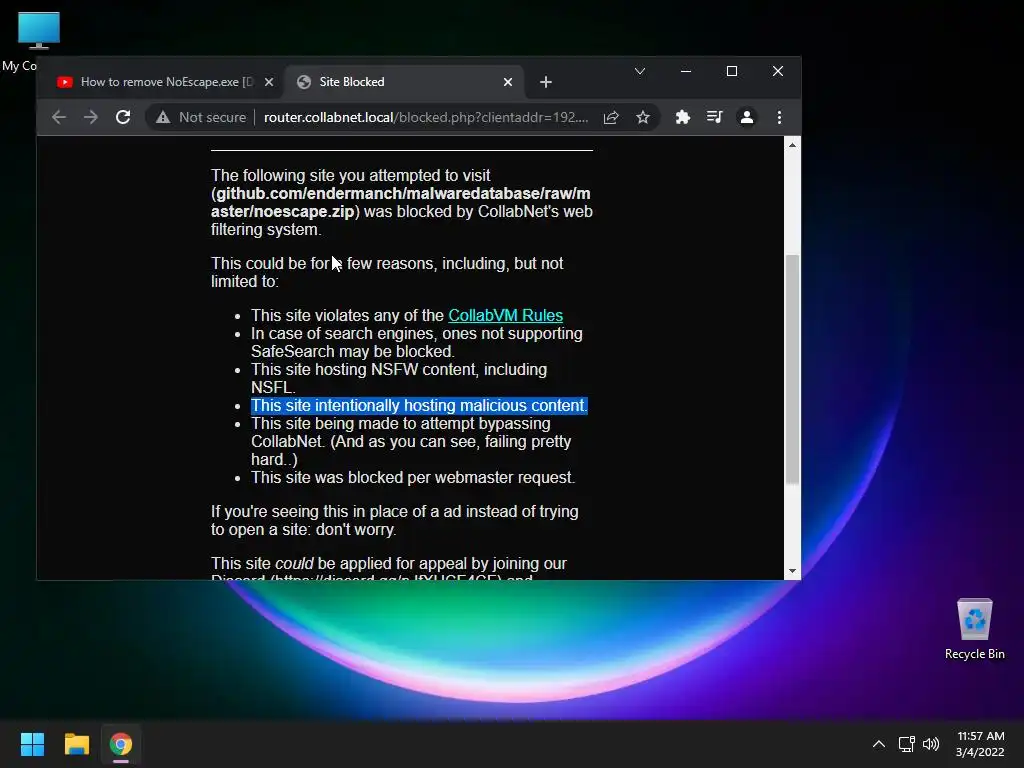Open the volume speaker icon
Image resolution: width=1024 pixels, height=768 pixels.
point(931,744)
